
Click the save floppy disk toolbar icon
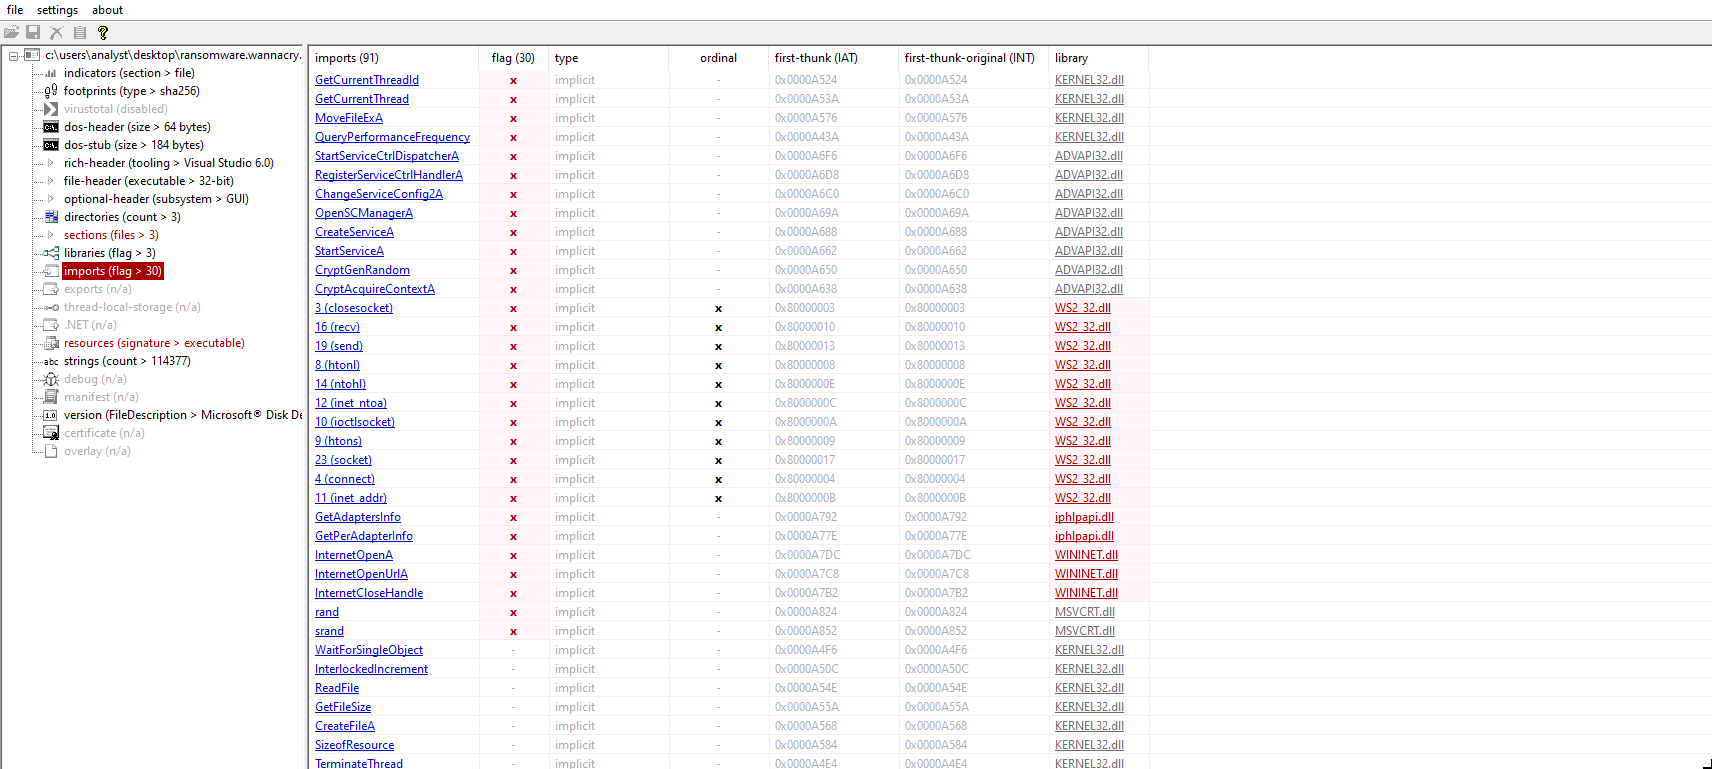pyautogui.click(x=33, y=33)
